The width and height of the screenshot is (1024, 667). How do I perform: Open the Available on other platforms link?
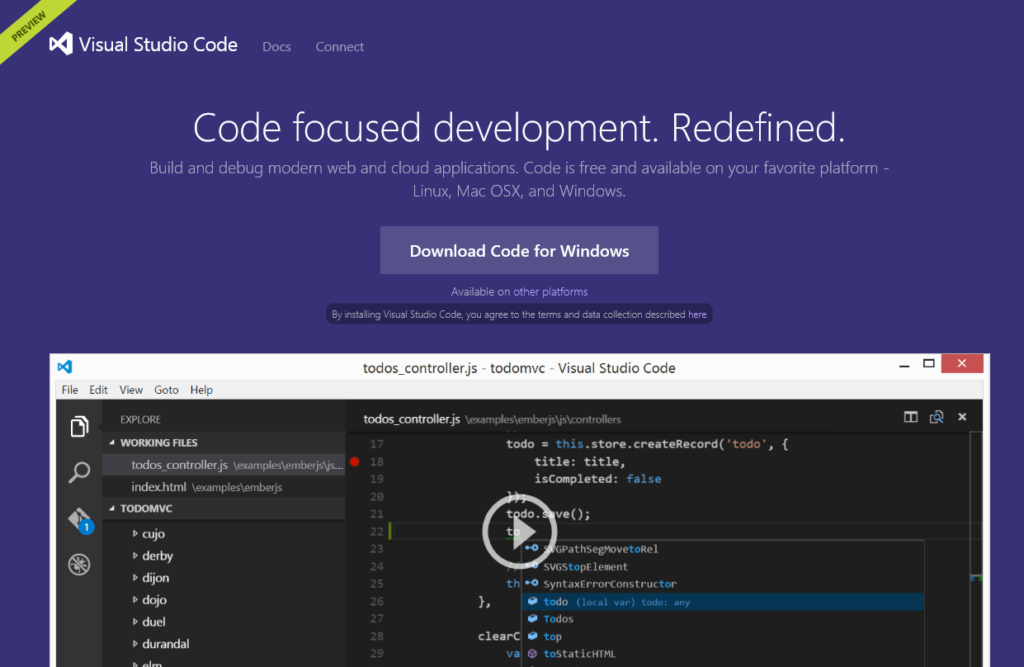[x=519, y=291]
